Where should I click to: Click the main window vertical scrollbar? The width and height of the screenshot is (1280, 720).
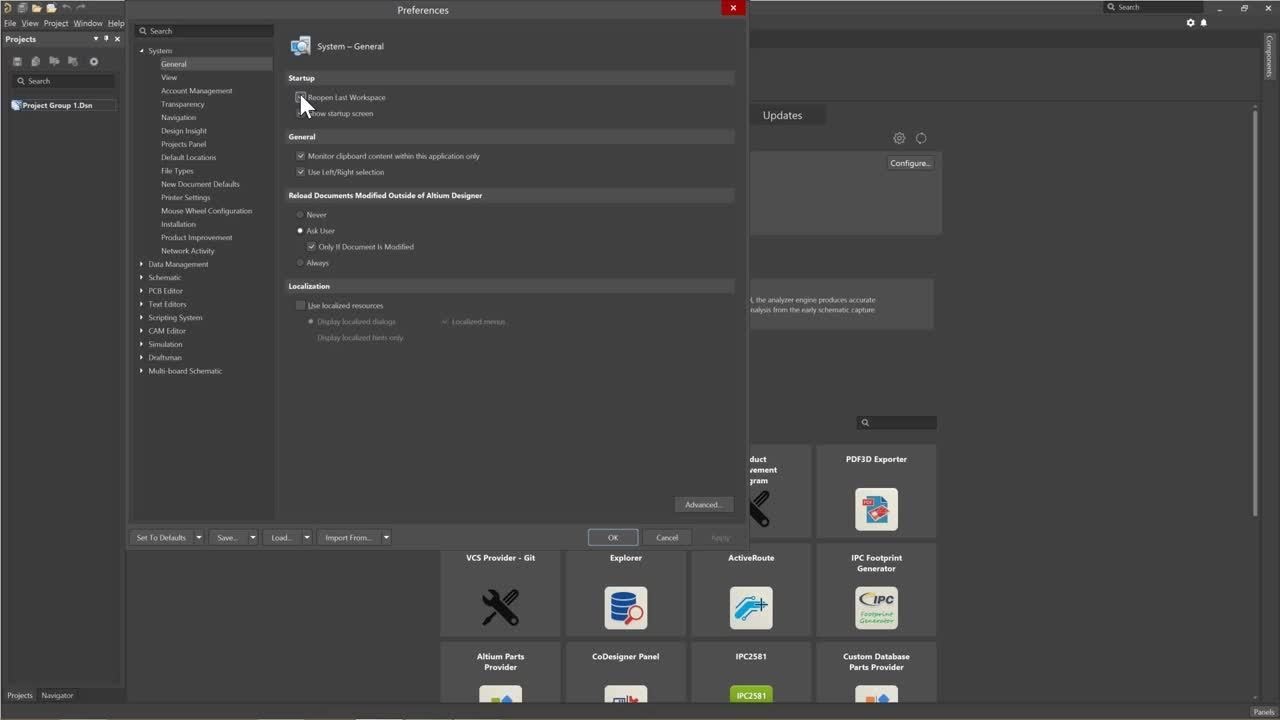coord(1255,312)
